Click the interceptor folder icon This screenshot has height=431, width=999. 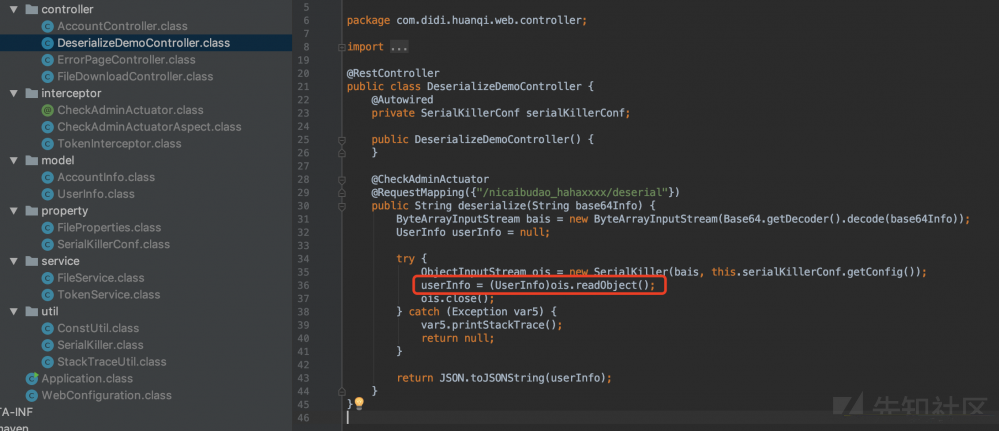point(31,94)
